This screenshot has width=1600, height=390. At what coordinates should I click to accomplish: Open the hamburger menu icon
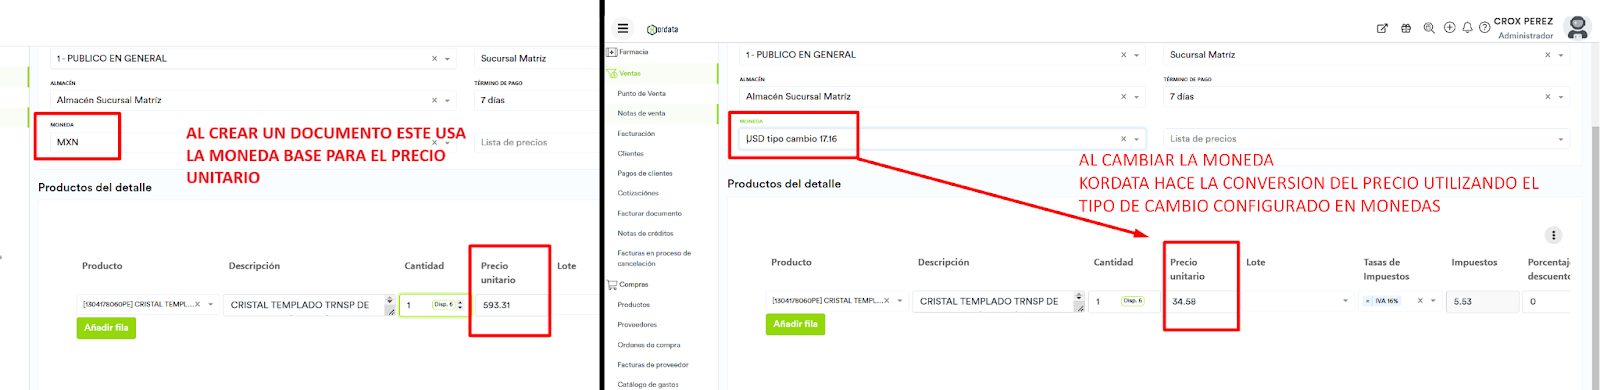(623, 28)
